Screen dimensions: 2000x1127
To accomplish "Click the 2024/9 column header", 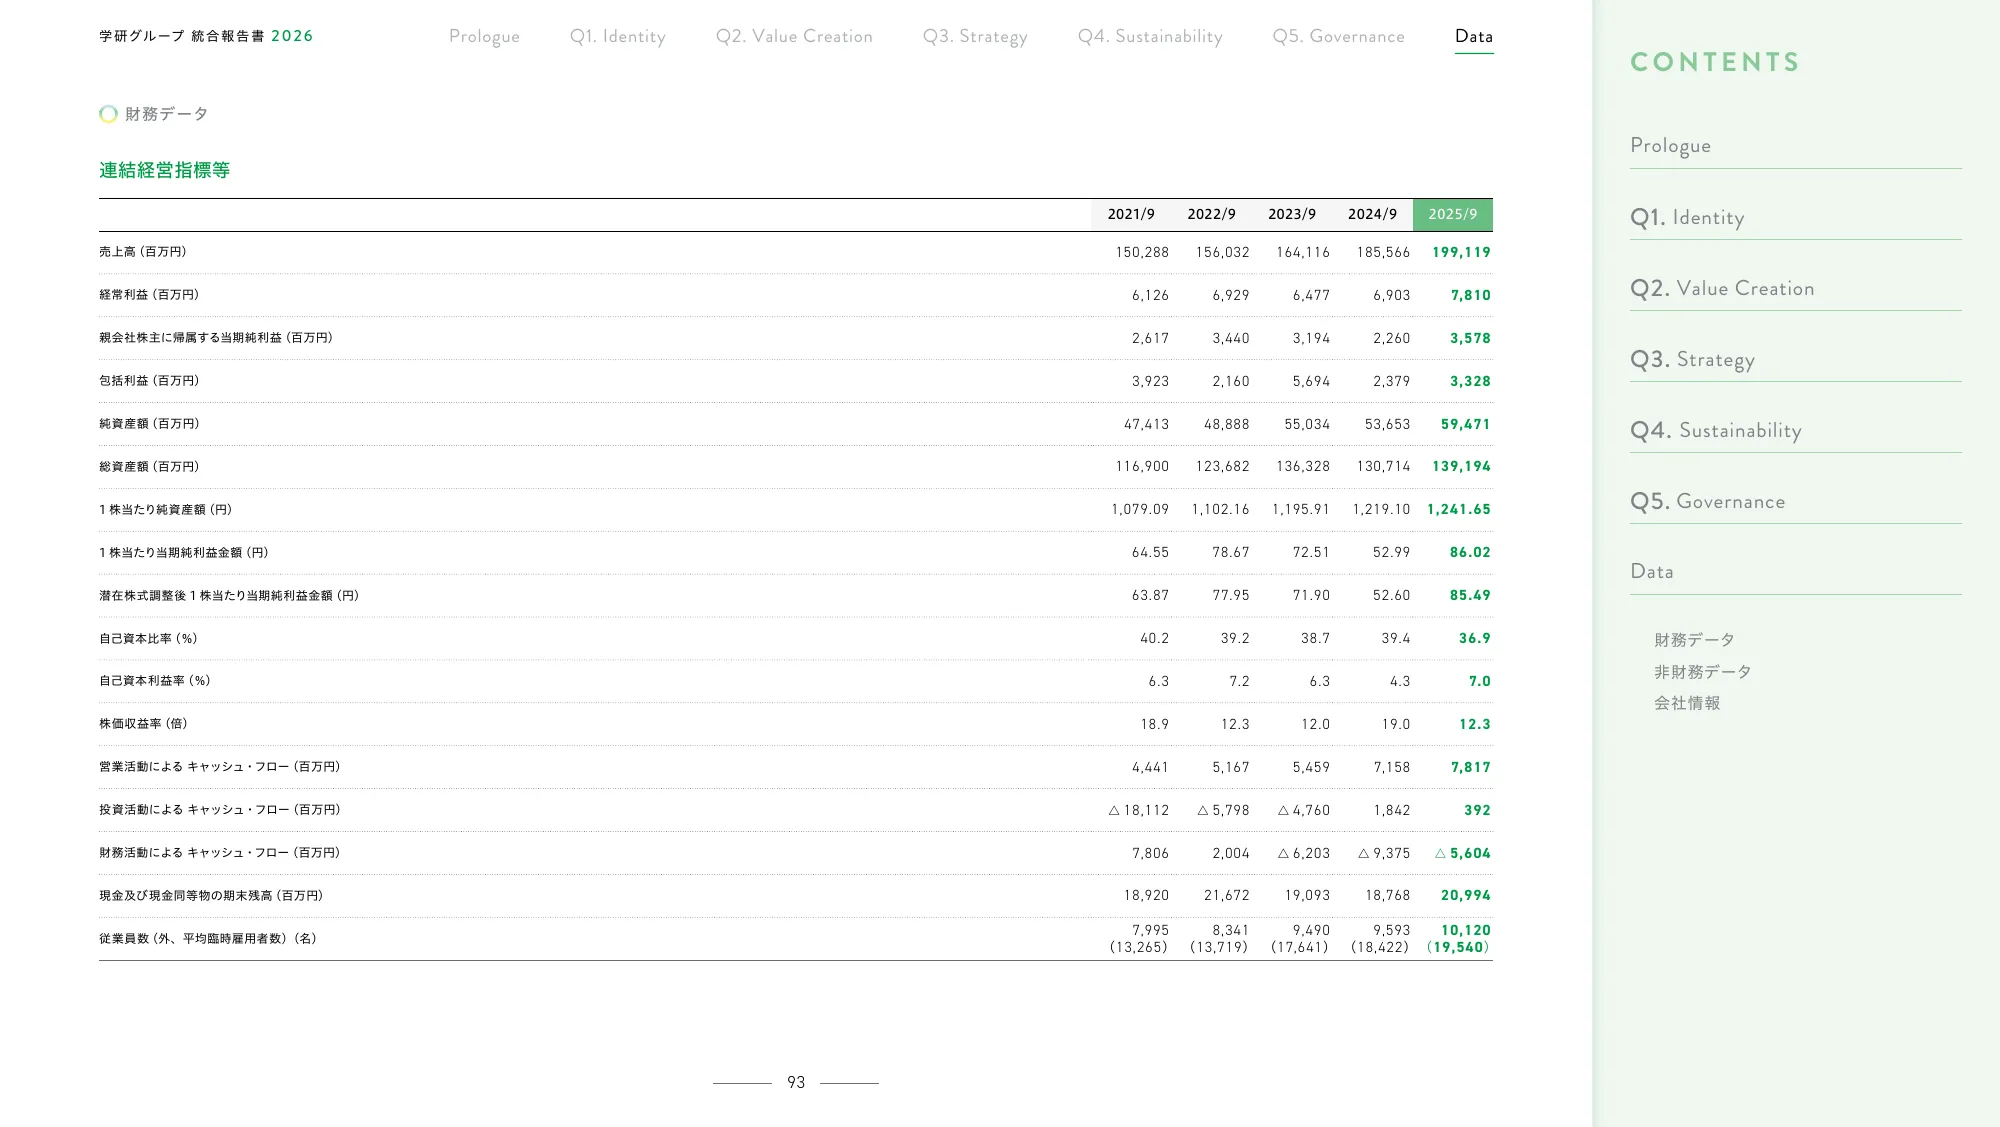I will coord(1372,214).
